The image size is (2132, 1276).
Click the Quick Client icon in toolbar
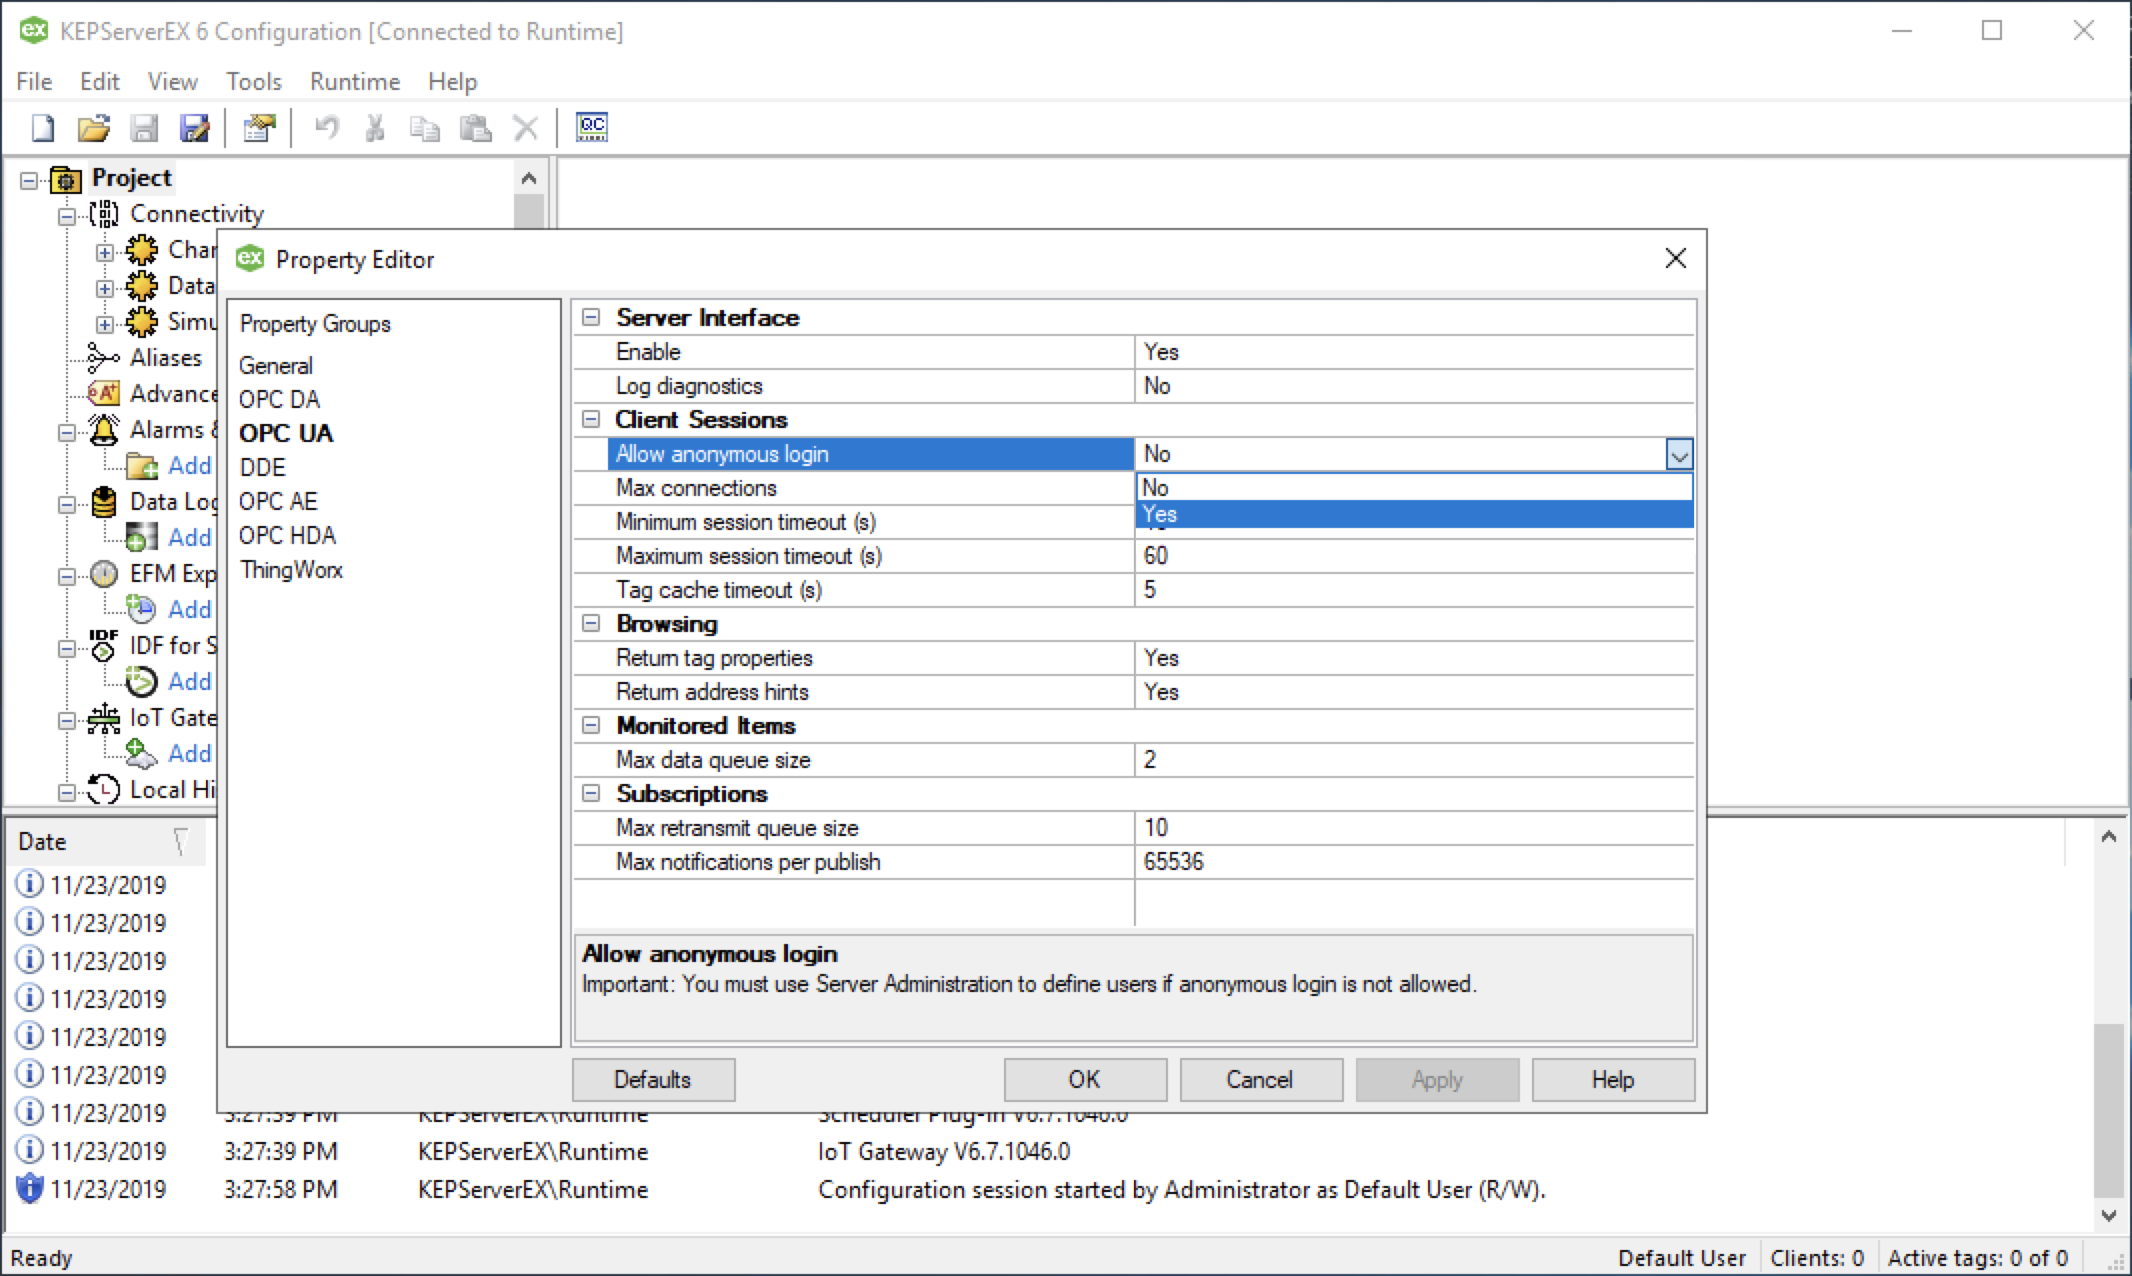pyautogui.click(x=594, y=128)
